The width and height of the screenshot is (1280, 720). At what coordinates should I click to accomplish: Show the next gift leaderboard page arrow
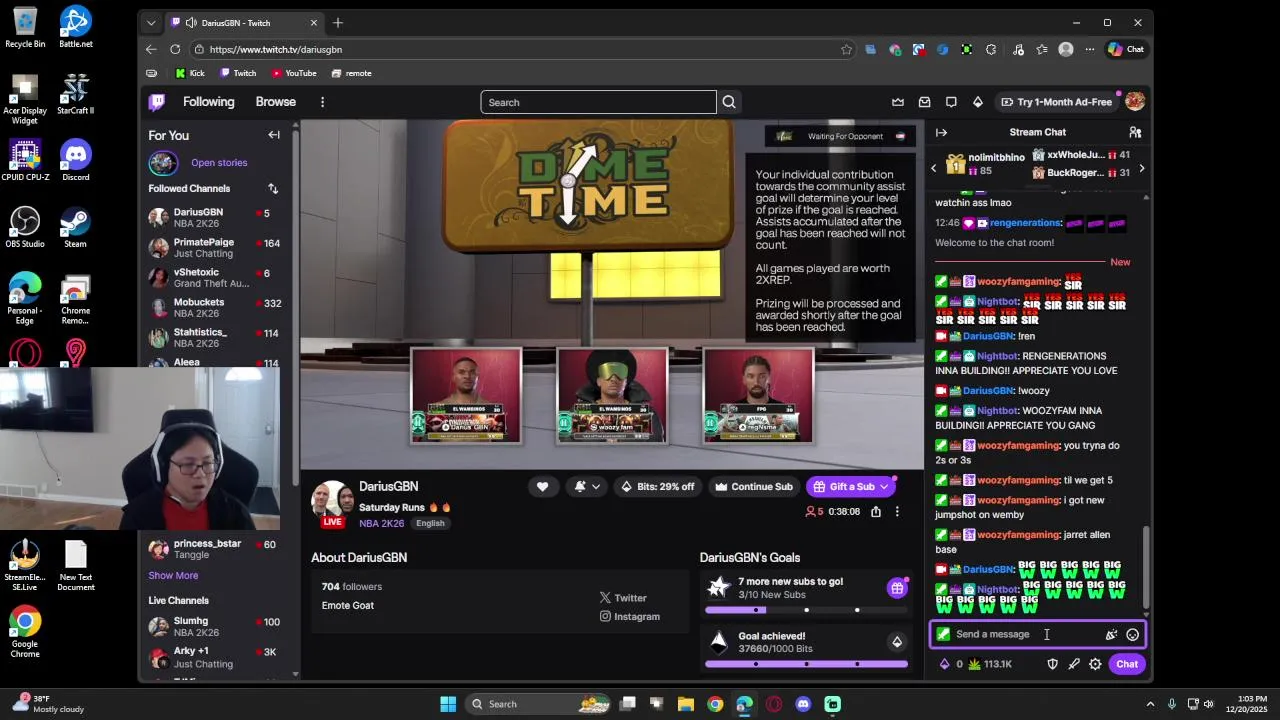coord(1142,168)
